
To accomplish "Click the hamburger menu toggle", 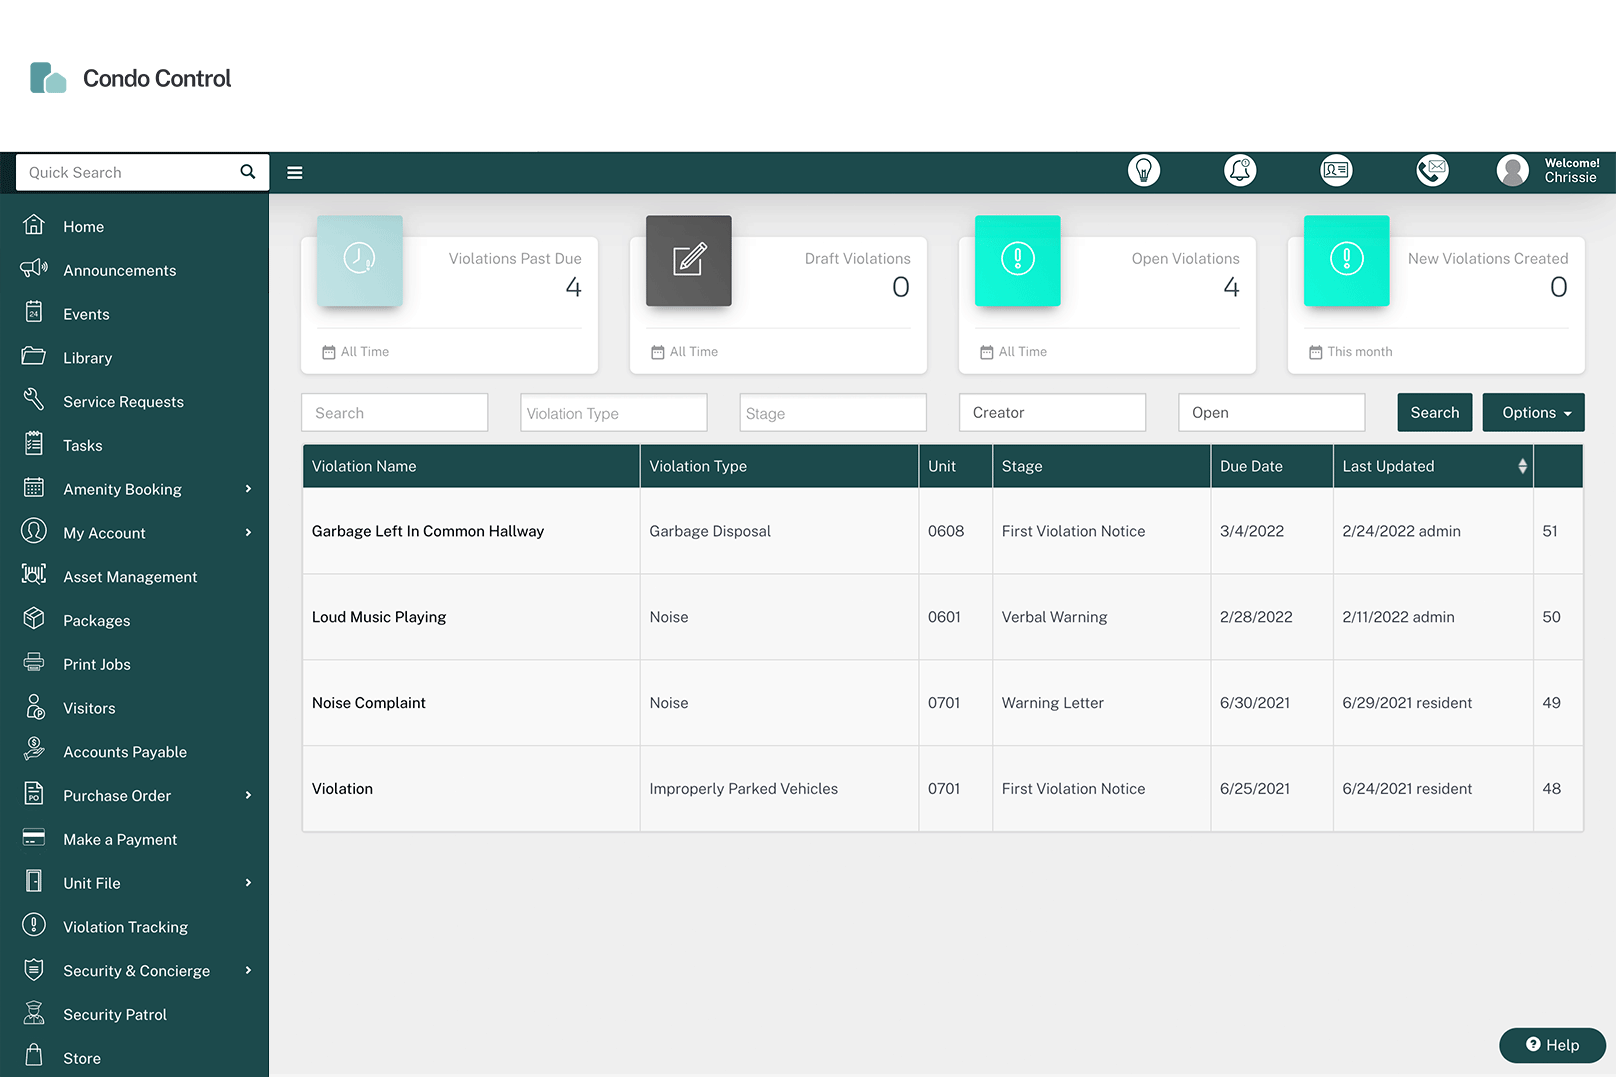I will coord(294,172).
